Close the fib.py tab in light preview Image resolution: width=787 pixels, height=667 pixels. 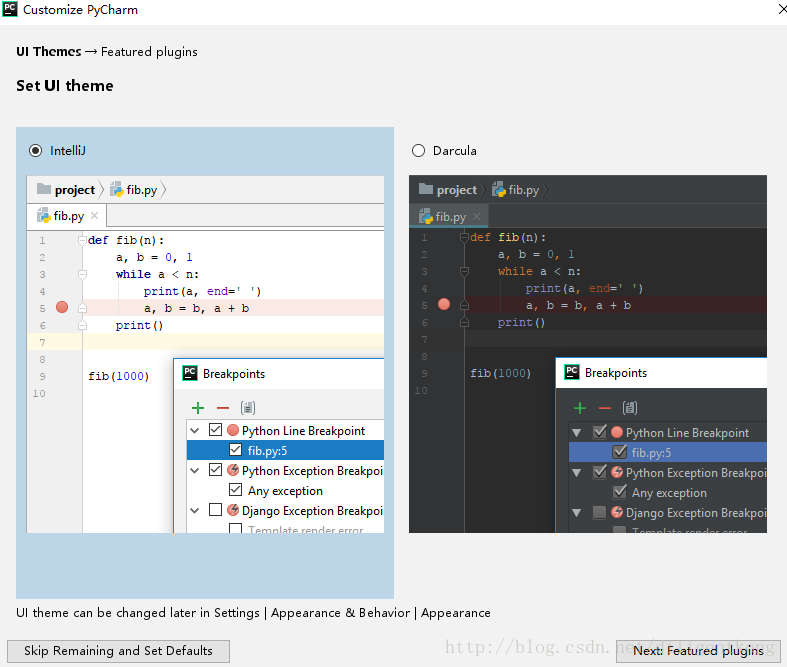click(95, 215)
